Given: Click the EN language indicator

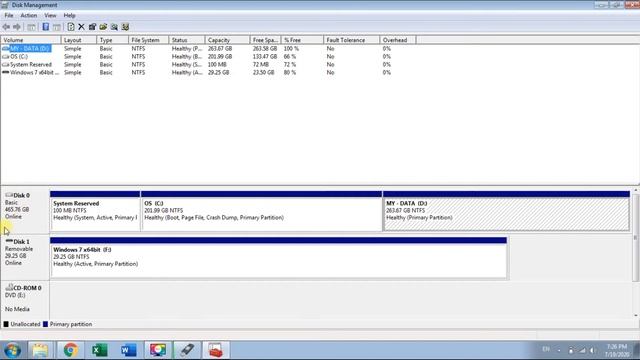Looking at the screenshot, I should [546, 349].
